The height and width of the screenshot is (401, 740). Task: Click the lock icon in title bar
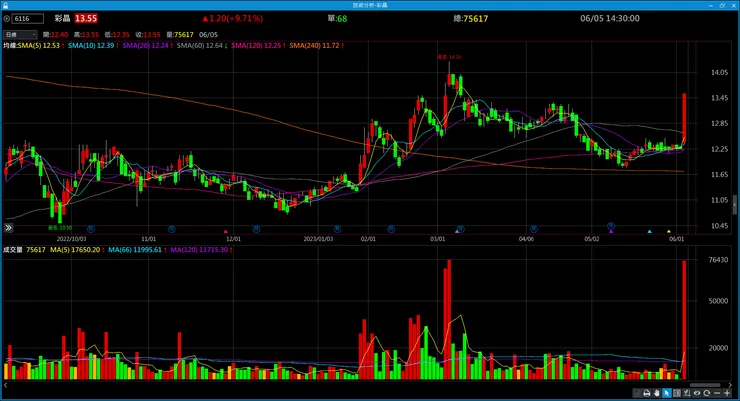(x=5, y=5)
